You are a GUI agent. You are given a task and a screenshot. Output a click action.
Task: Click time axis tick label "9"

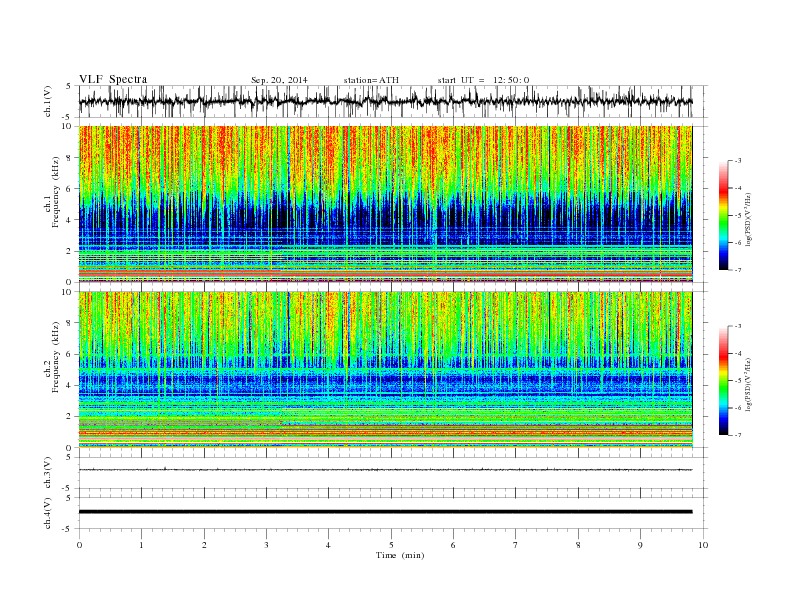[640, 545]
